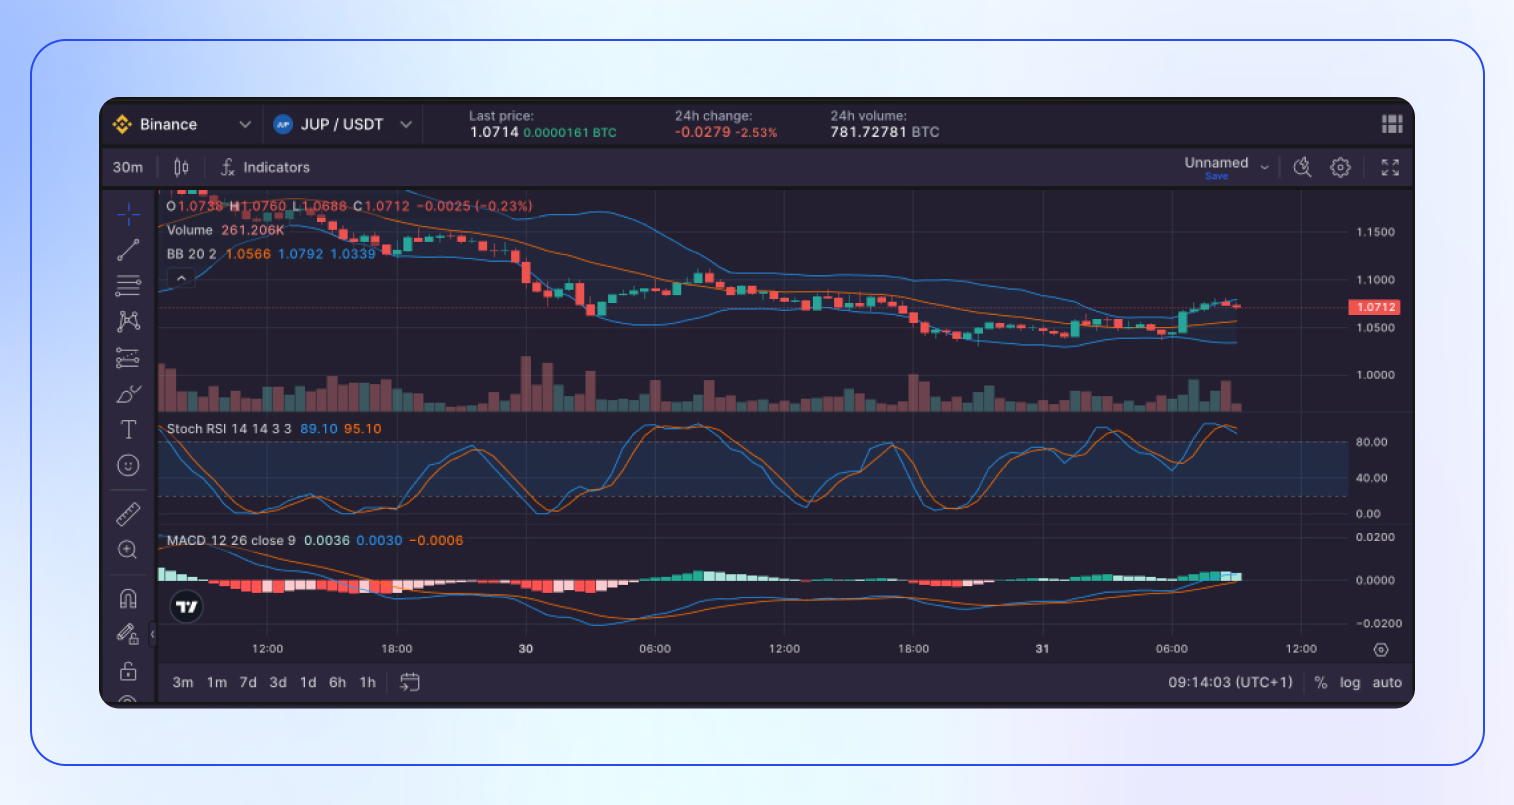Change the 30m chart interval
This screenshot has width=1514, height=805.
coord(128,167)
